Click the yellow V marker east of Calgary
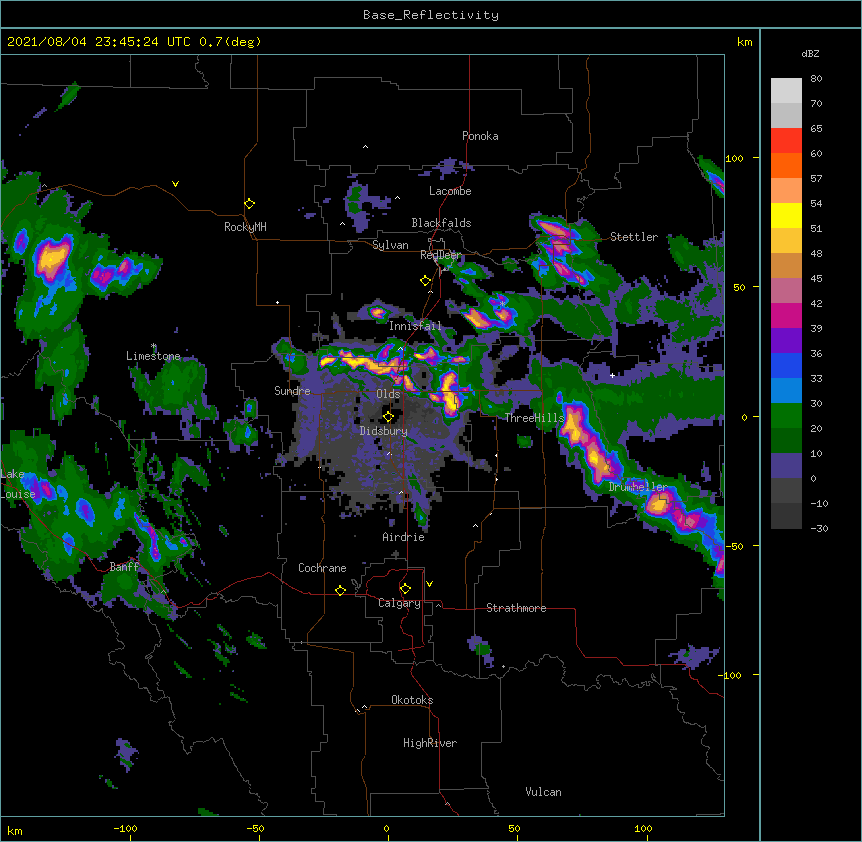Screen dimensions: 862x842 coord(429,584)
